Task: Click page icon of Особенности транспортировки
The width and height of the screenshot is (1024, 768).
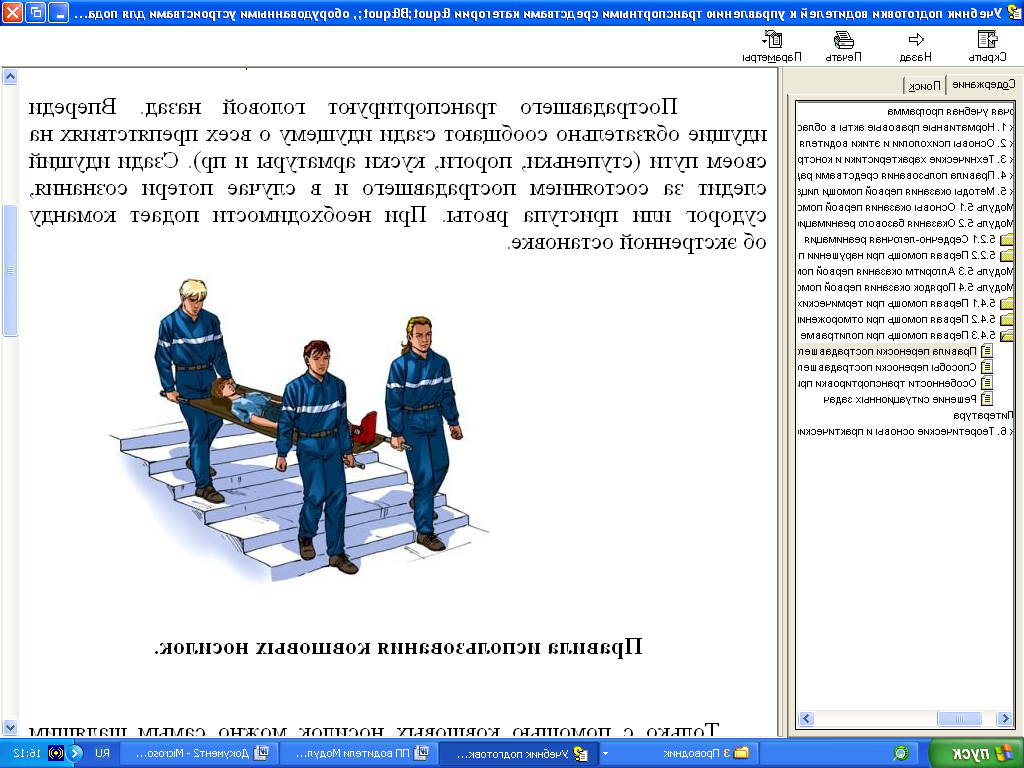Action: tap(987, 383)
